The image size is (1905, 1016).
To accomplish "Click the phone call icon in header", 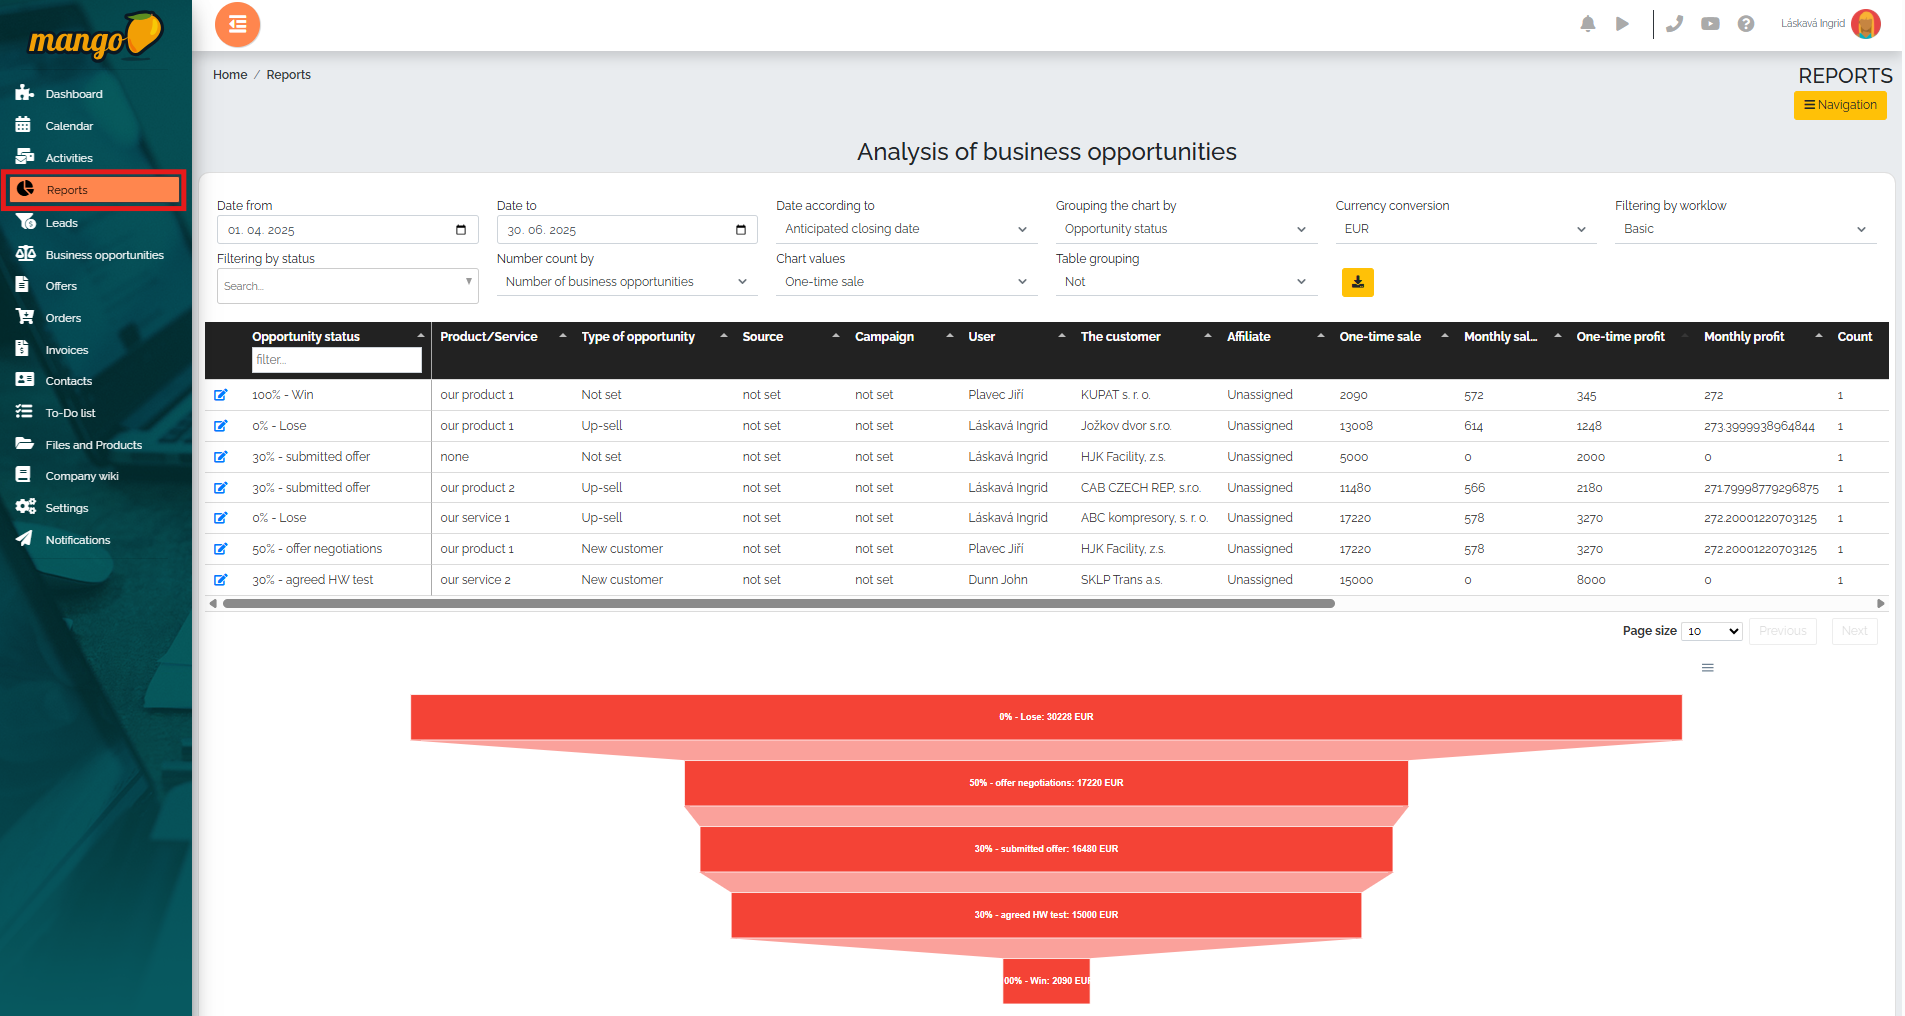I will click(x=1674, y=24).
